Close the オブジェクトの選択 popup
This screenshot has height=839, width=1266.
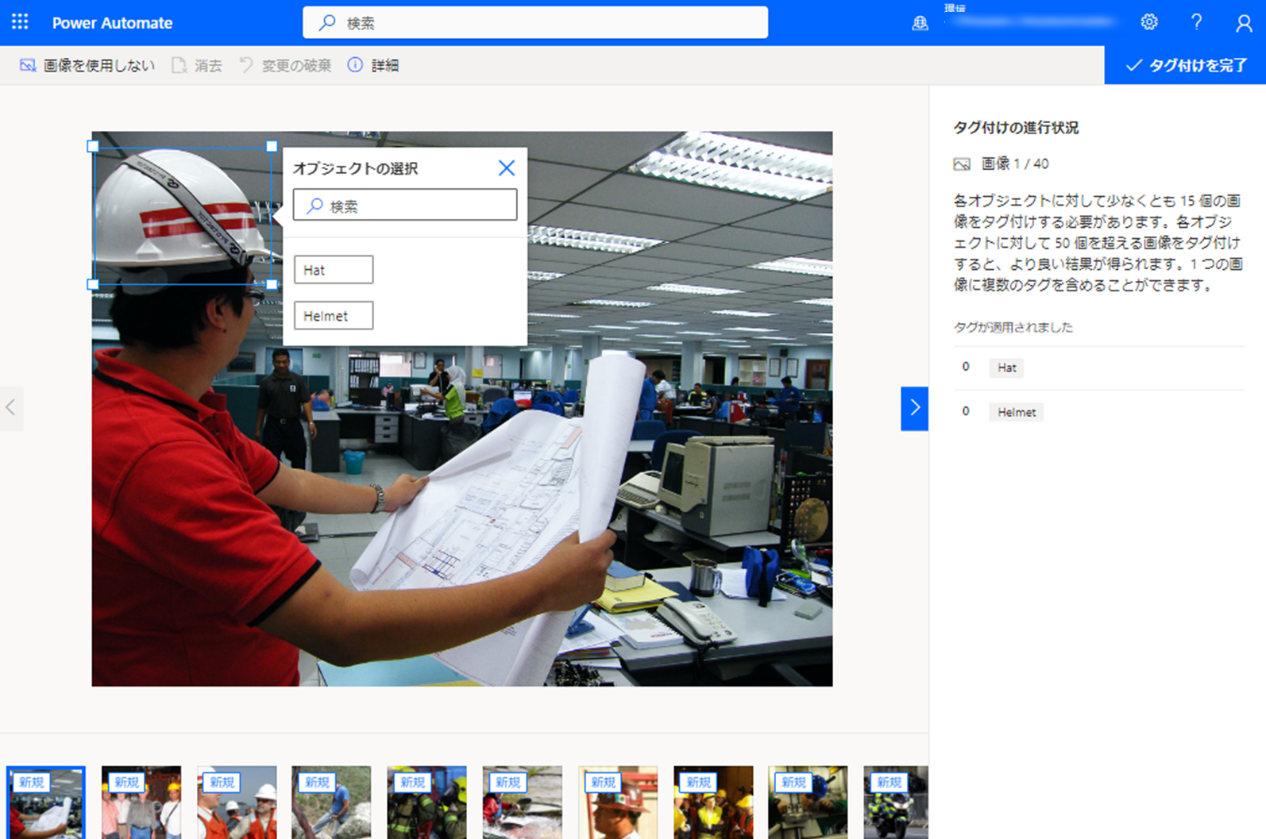tap(507, 168)
